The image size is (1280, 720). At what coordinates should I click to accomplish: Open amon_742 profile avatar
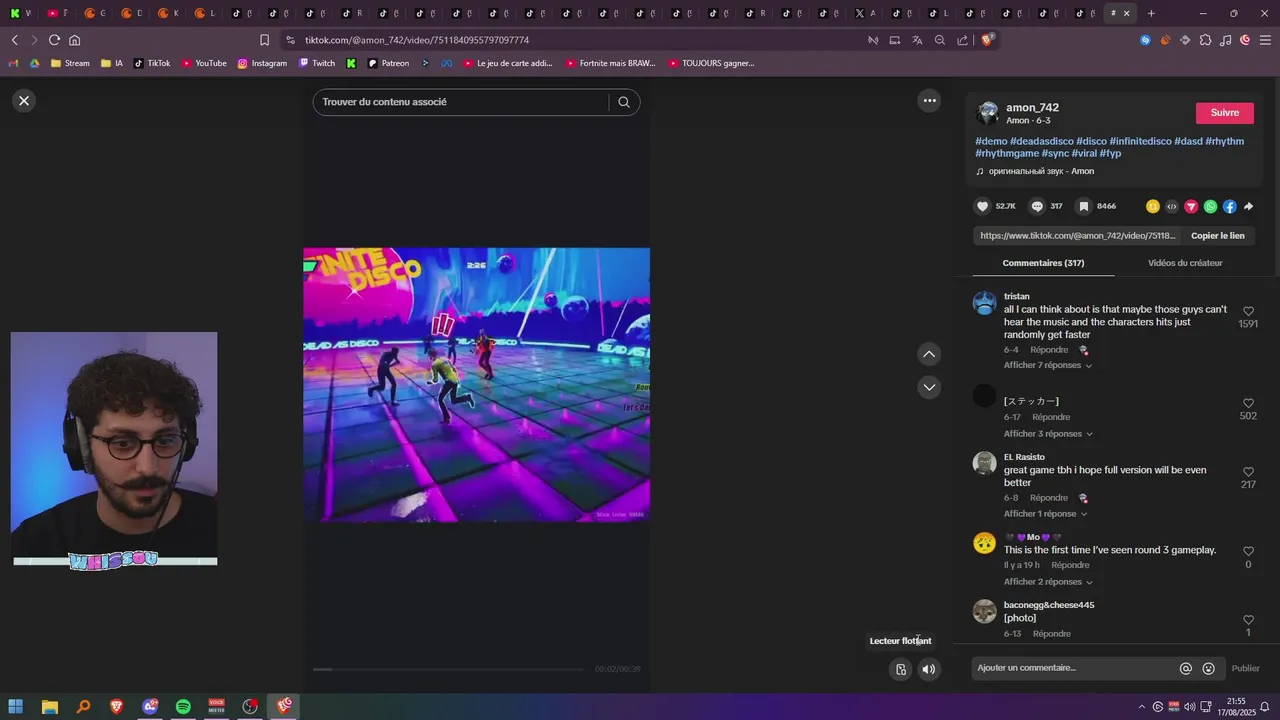988,113
